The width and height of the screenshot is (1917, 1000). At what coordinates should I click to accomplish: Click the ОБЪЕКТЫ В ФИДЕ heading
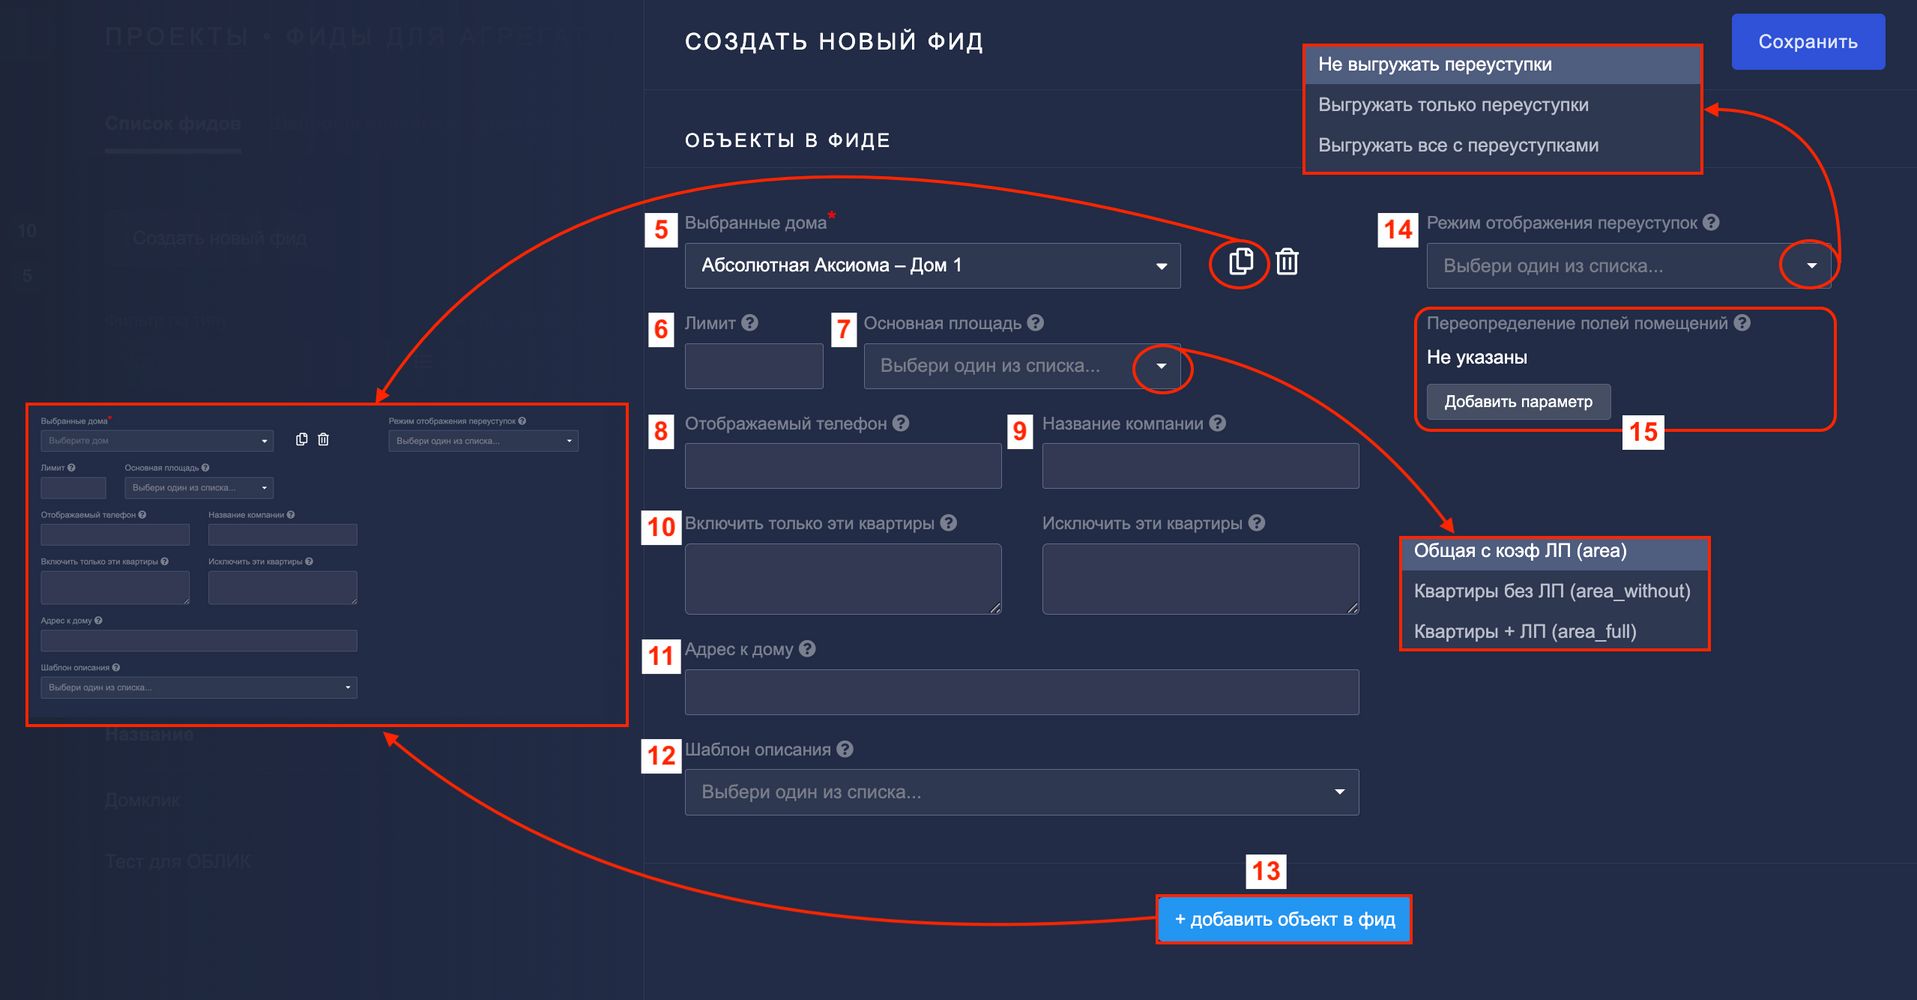787,140
